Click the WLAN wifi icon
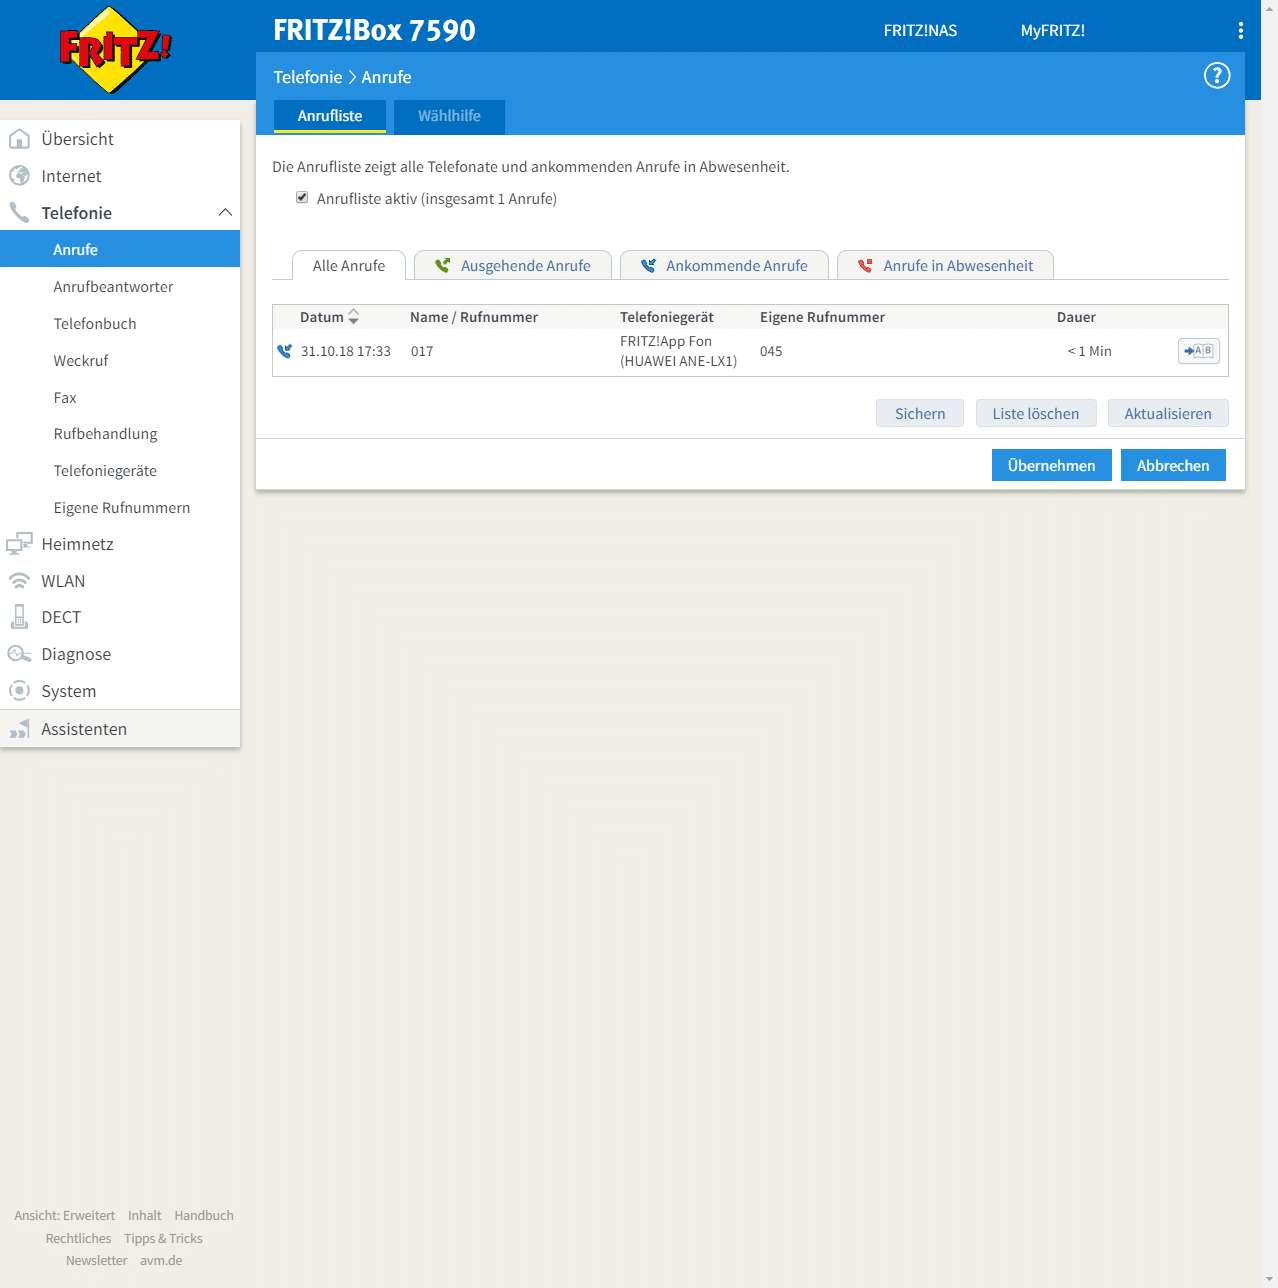The image size is (1278, 1288). point(19,581)
